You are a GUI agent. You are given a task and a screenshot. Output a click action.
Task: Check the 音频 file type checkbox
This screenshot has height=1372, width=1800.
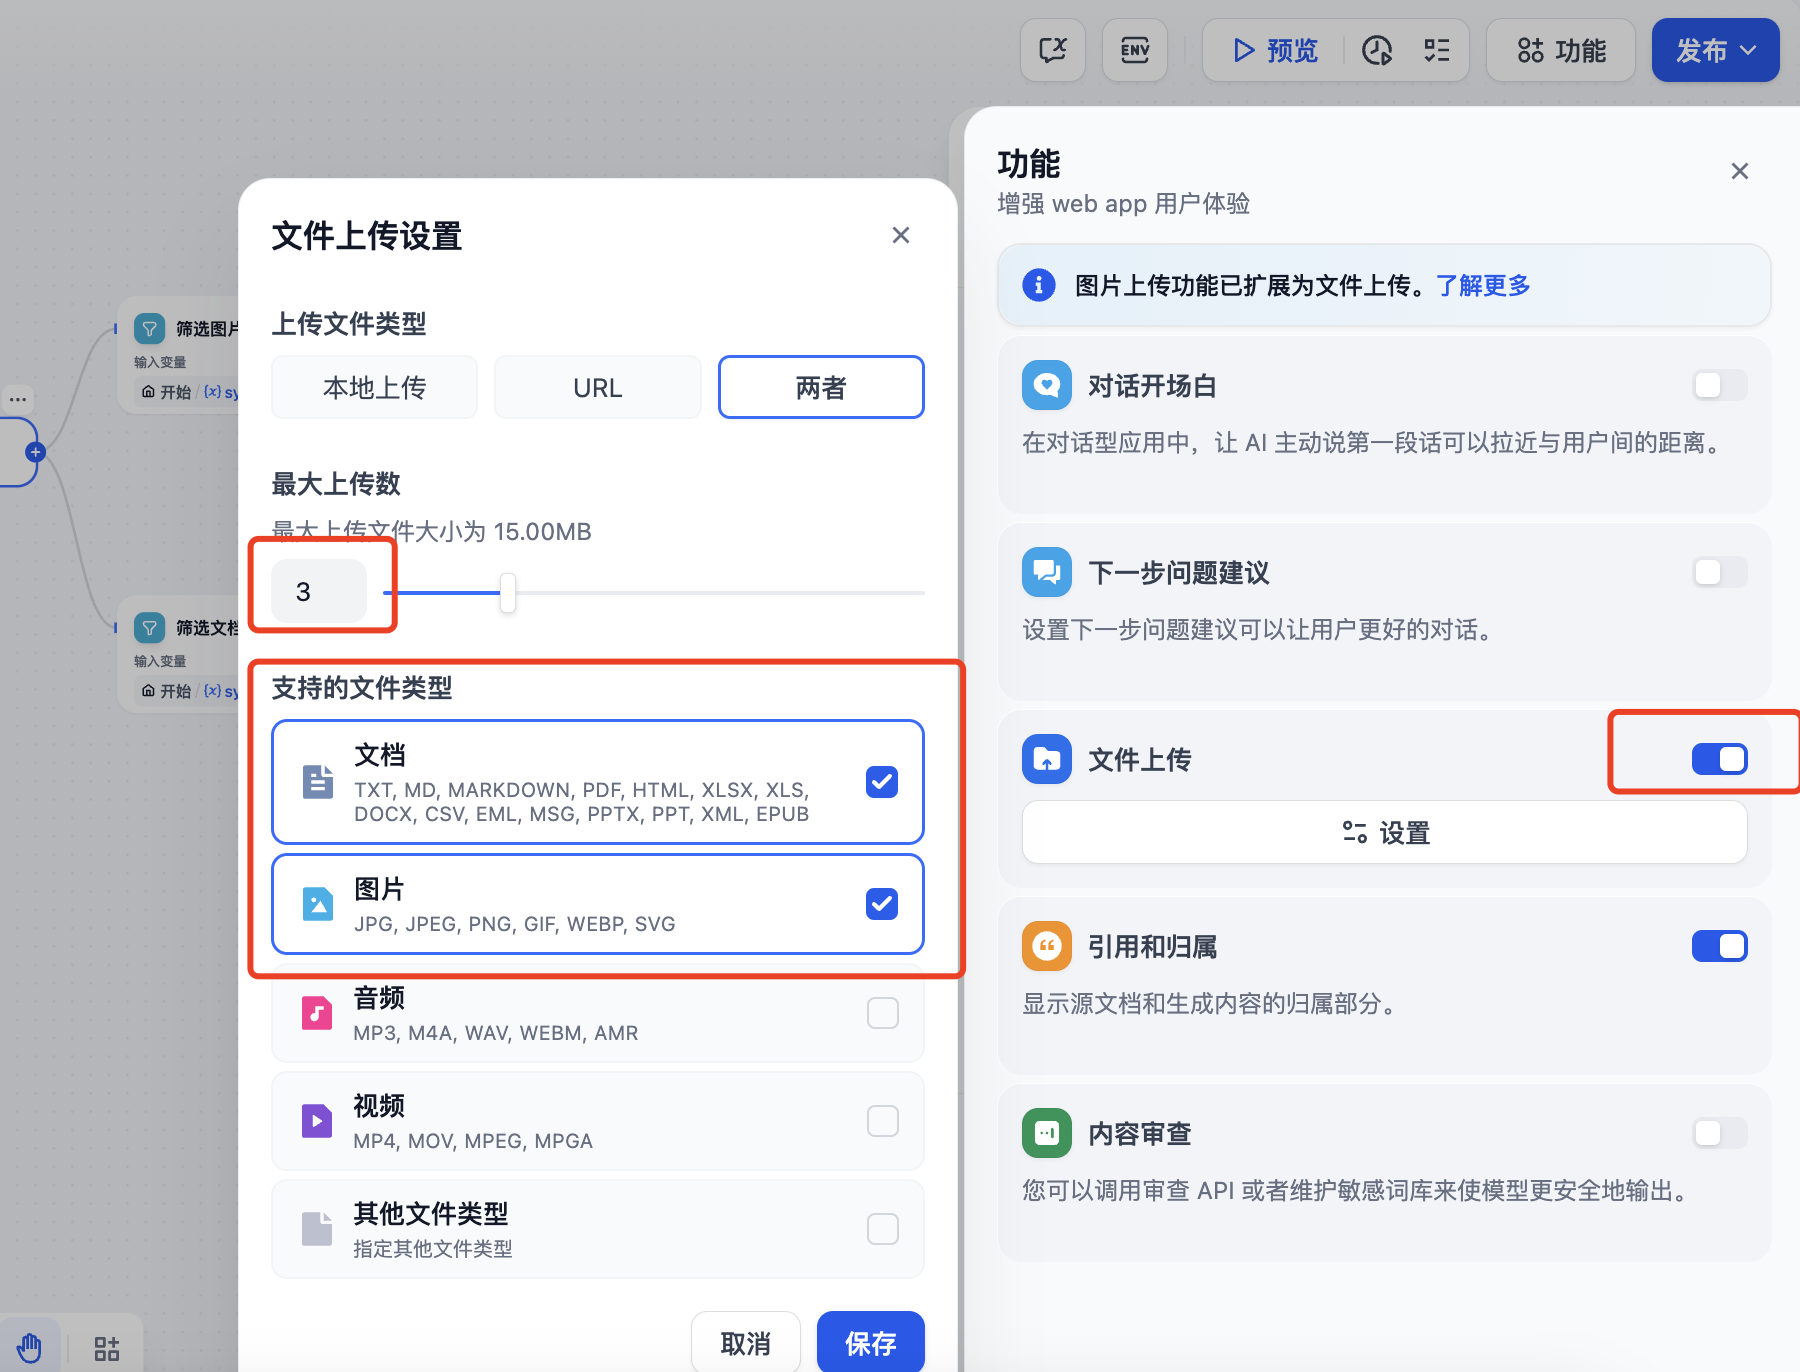(x=882, y=1013)
